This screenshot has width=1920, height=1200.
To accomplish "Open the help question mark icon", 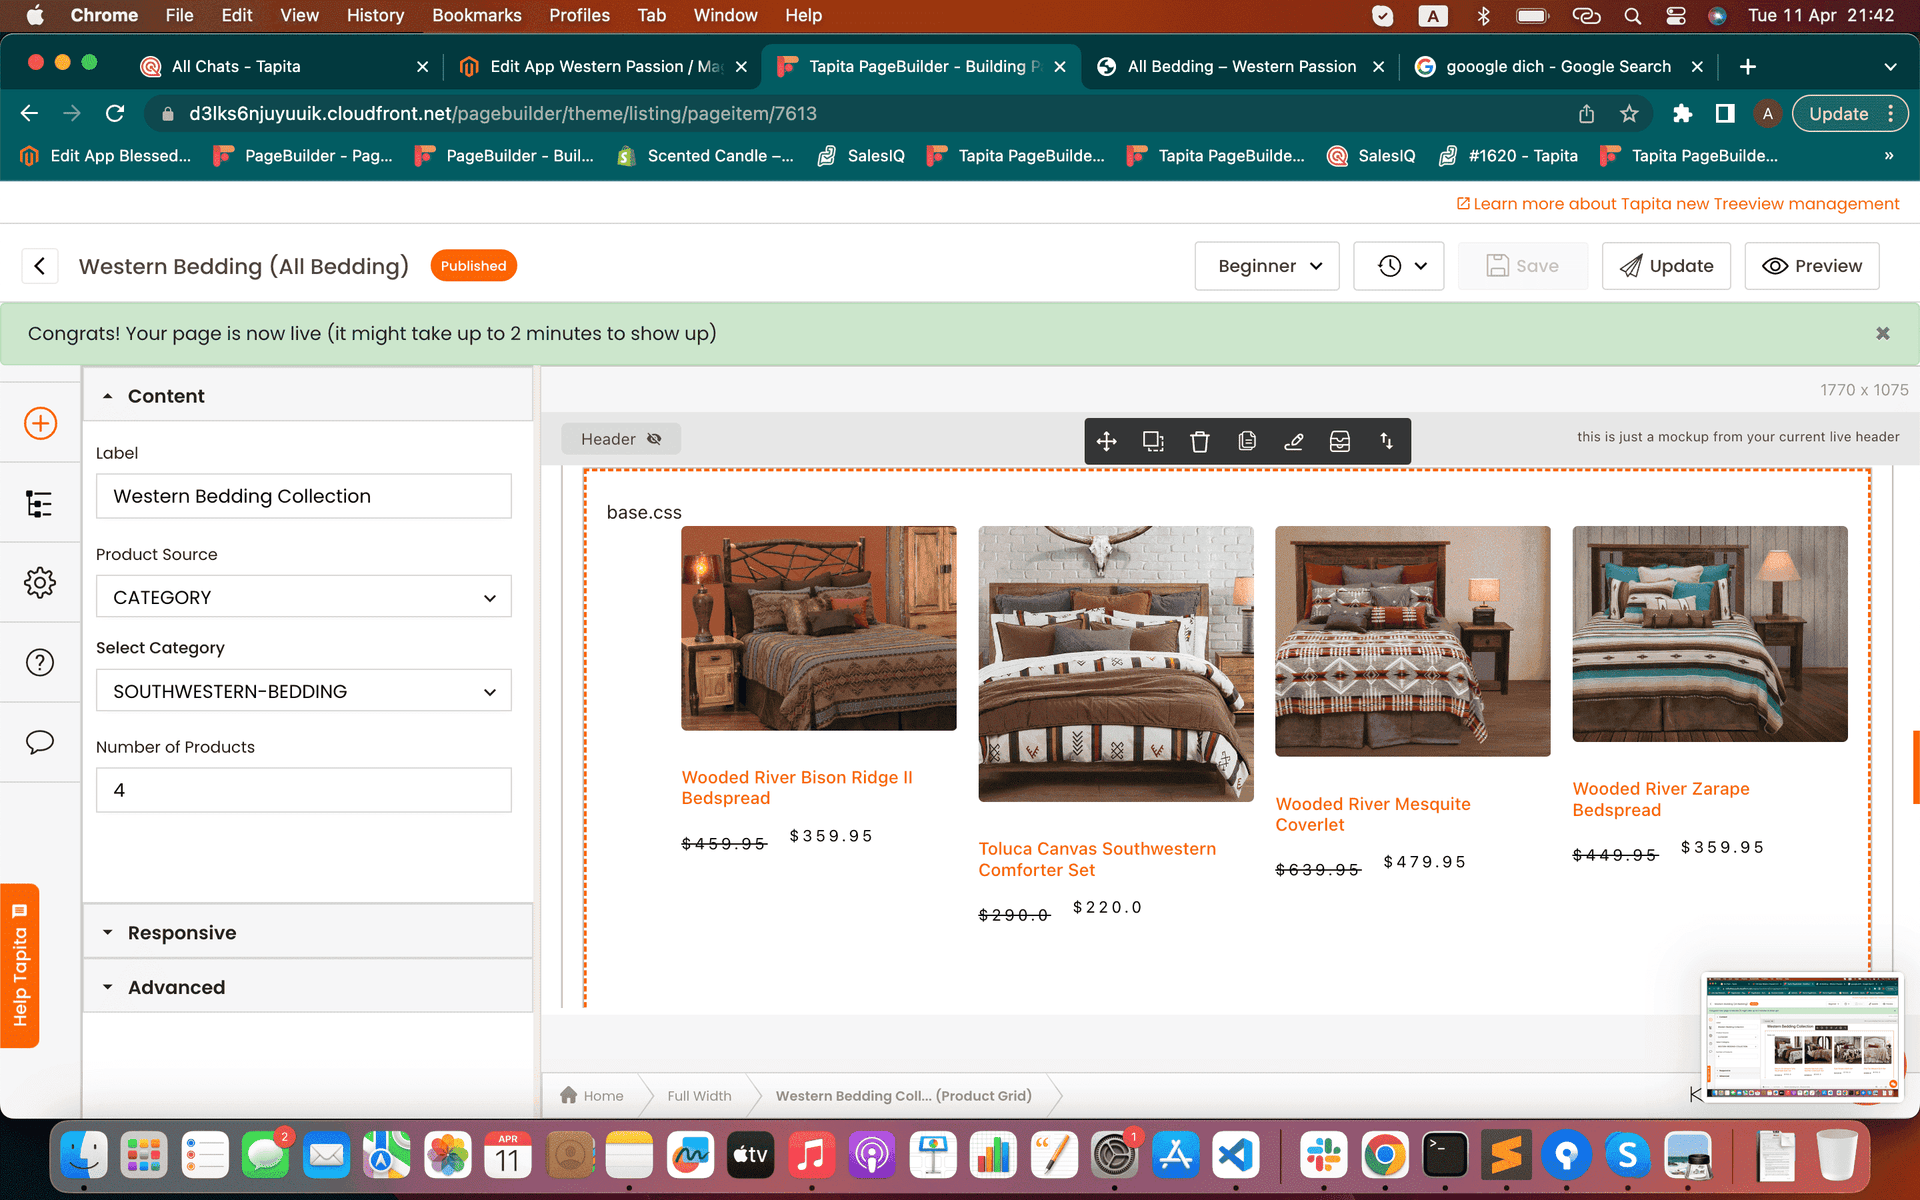I will click(x=40, y=662).
